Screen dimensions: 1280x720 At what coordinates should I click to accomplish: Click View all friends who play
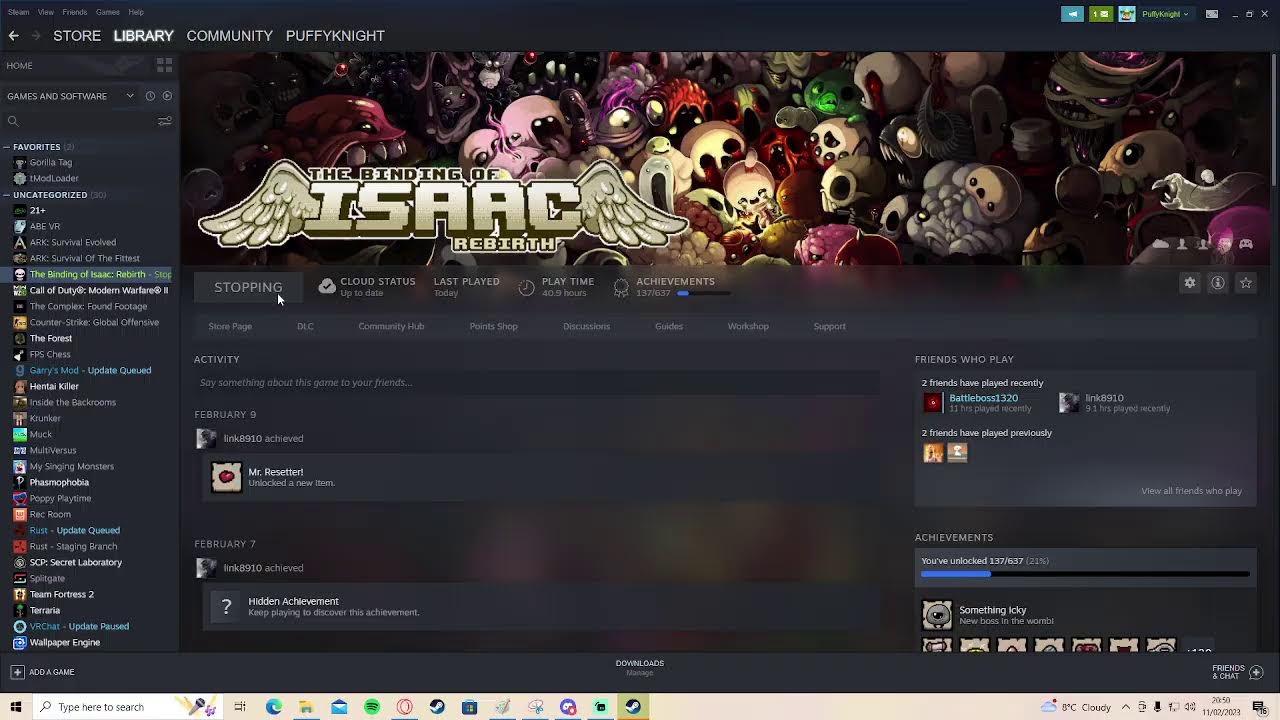1191,491
